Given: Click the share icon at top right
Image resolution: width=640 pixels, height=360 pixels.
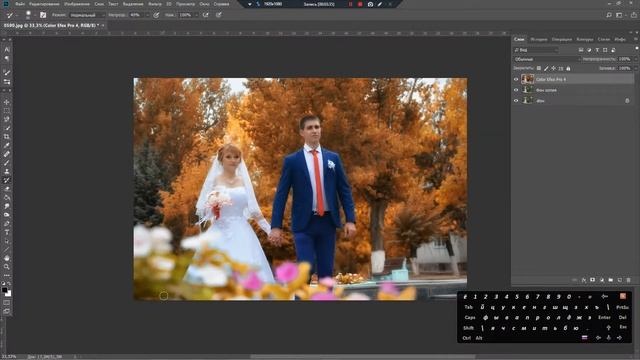Looking at the screenshot, I should 634,15.
